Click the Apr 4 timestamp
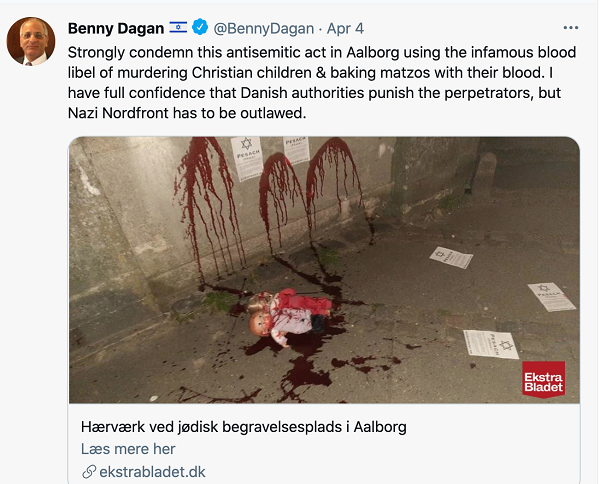The height and width of the screenshot is (484, 600). [x=345, y=29]
